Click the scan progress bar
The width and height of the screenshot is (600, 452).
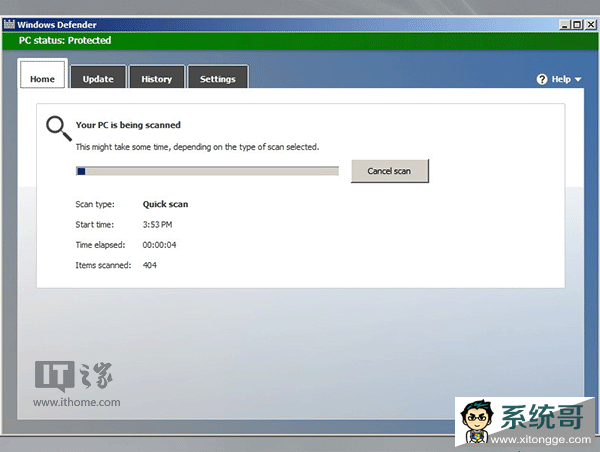(x=207, y=171)
